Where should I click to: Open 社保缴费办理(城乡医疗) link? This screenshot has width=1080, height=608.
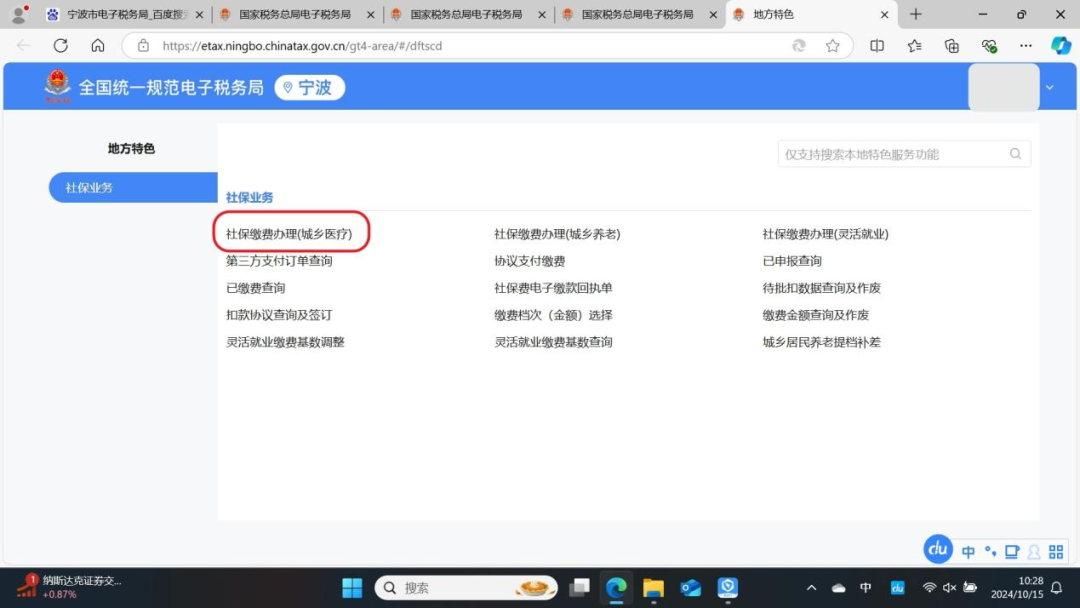[x=289, y=234]
